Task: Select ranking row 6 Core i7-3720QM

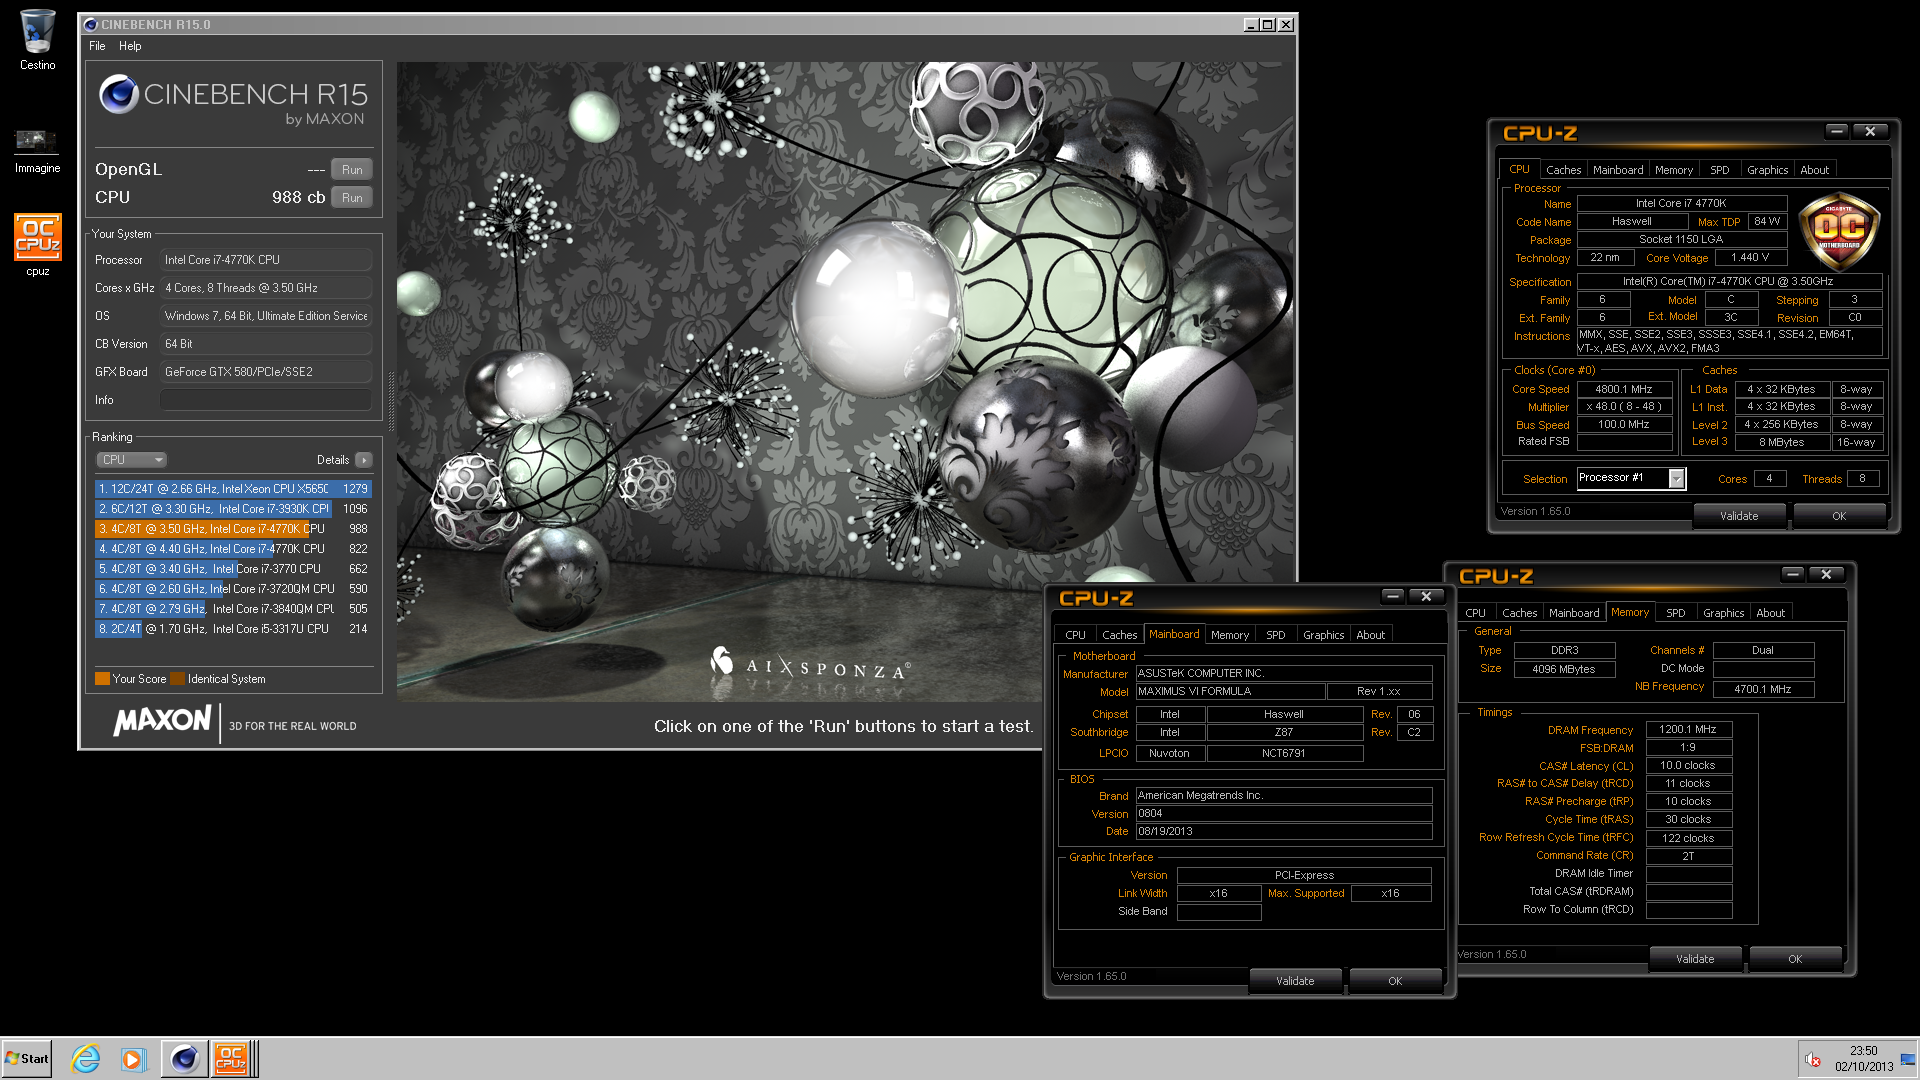Action: 233,589
